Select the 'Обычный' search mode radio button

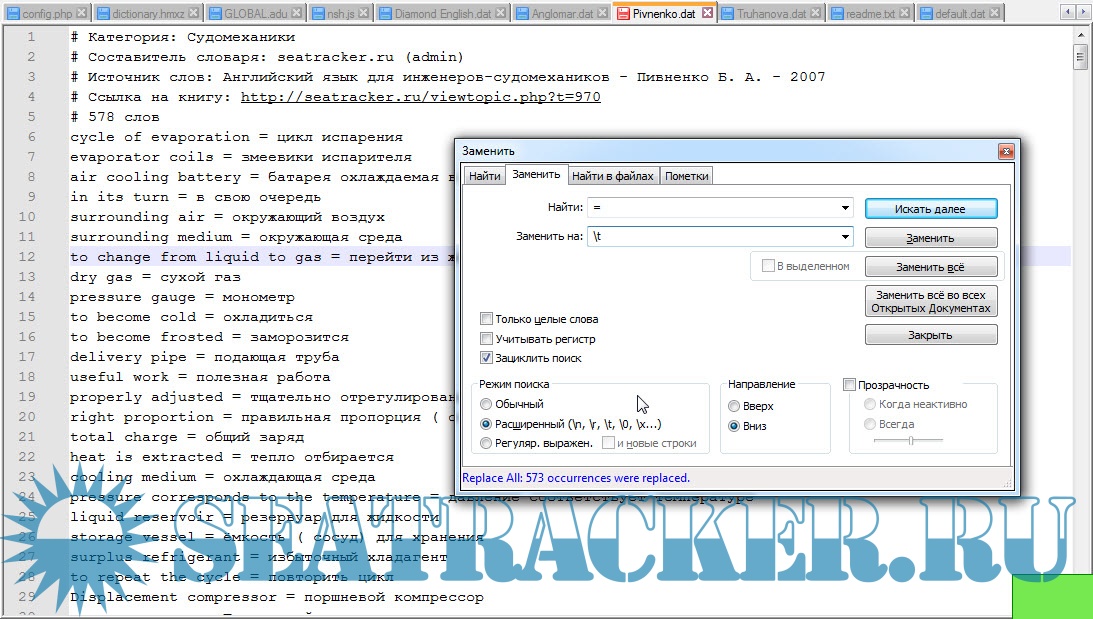487,405
